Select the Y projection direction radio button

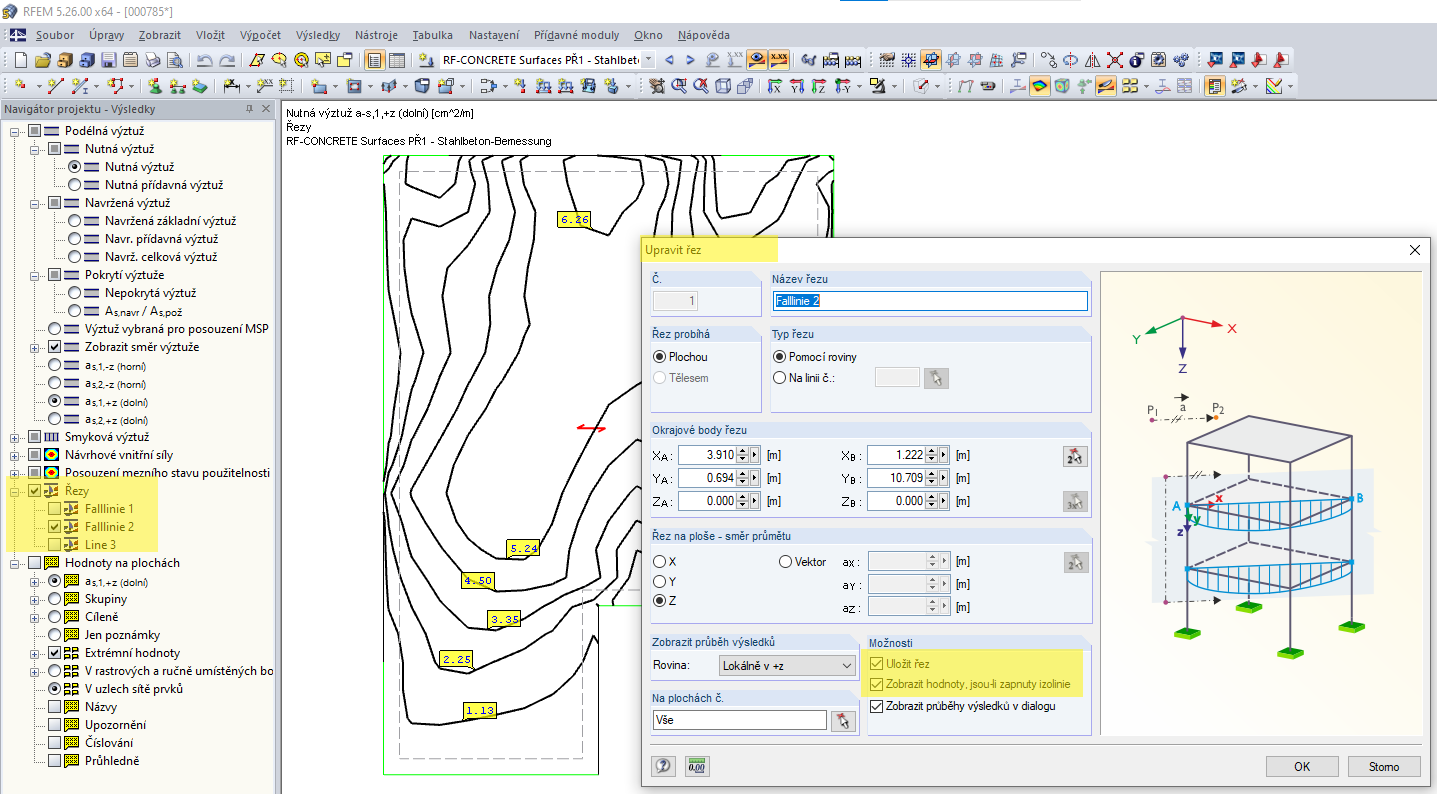[x=659, y=581]
